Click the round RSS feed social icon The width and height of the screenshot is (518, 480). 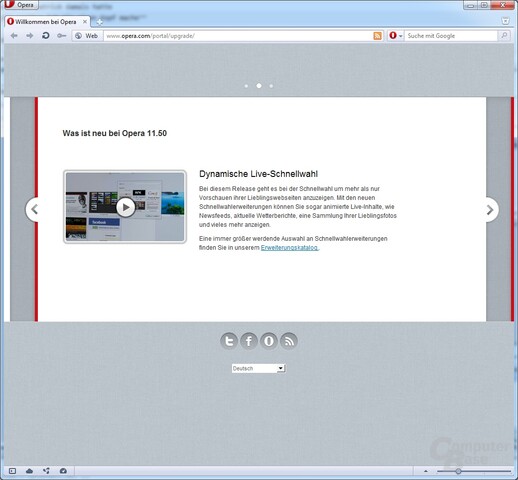[x=289, y=341]
